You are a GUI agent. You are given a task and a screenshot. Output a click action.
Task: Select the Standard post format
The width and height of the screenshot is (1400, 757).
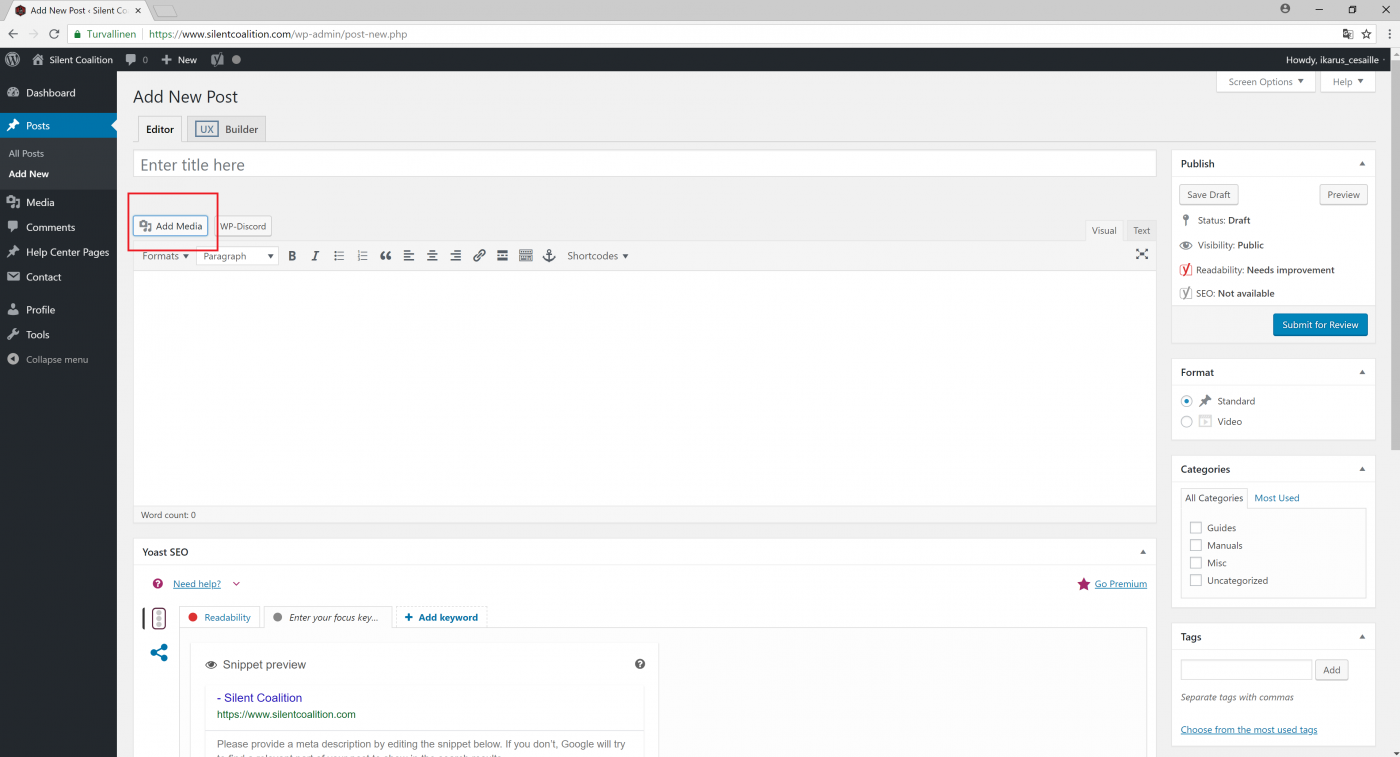[x=1187, y=401]
